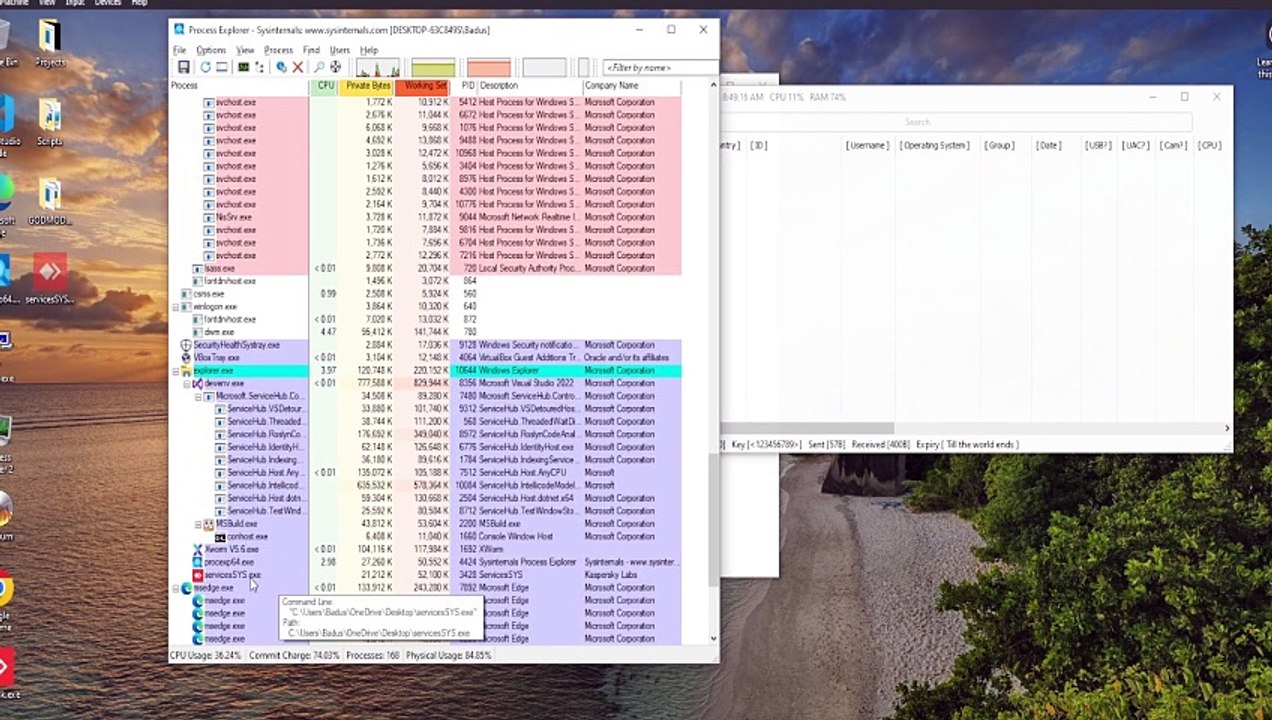Click the Scripts folder desktop icon
Viewport: 1272px width, 720px height.
[49, 120]
